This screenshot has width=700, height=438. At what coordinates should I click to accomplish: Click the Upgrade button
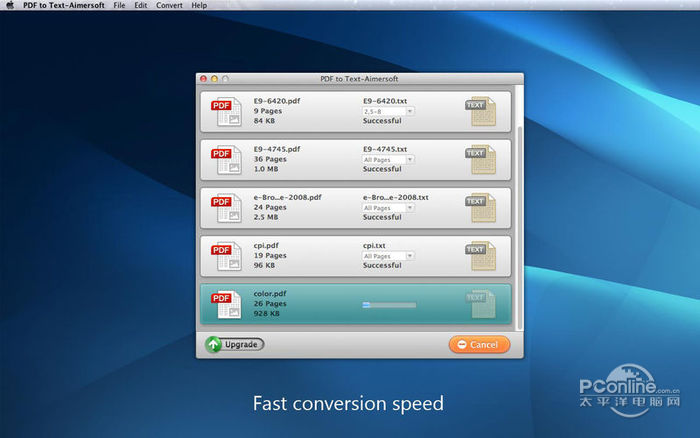click(235, 344)
